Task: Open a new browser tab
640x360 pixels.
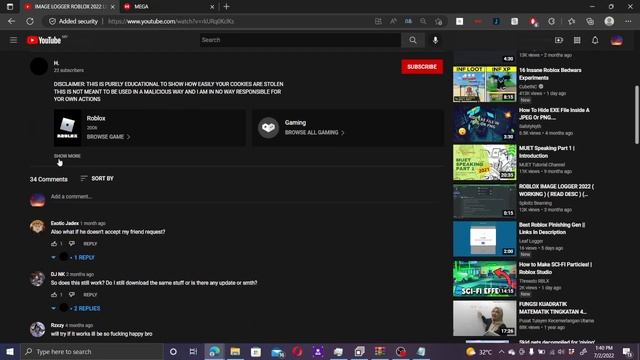Action: click(227, 7)
